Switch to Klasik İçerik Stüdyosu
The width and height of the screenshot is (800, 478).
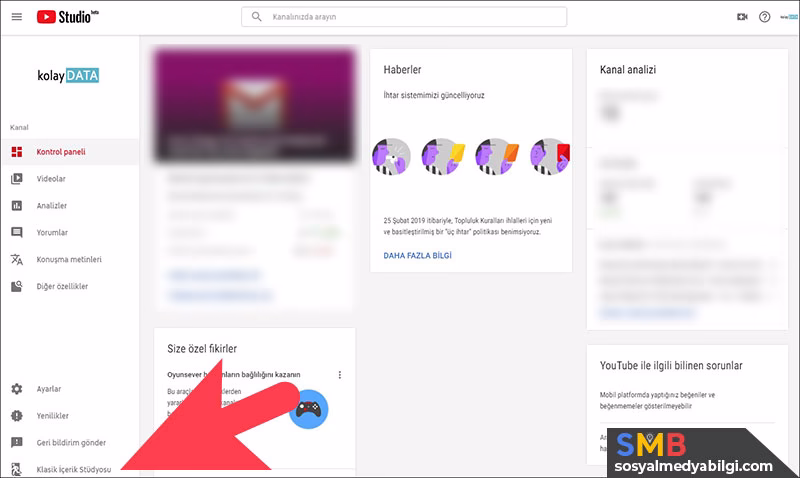(x=72, y=469)
